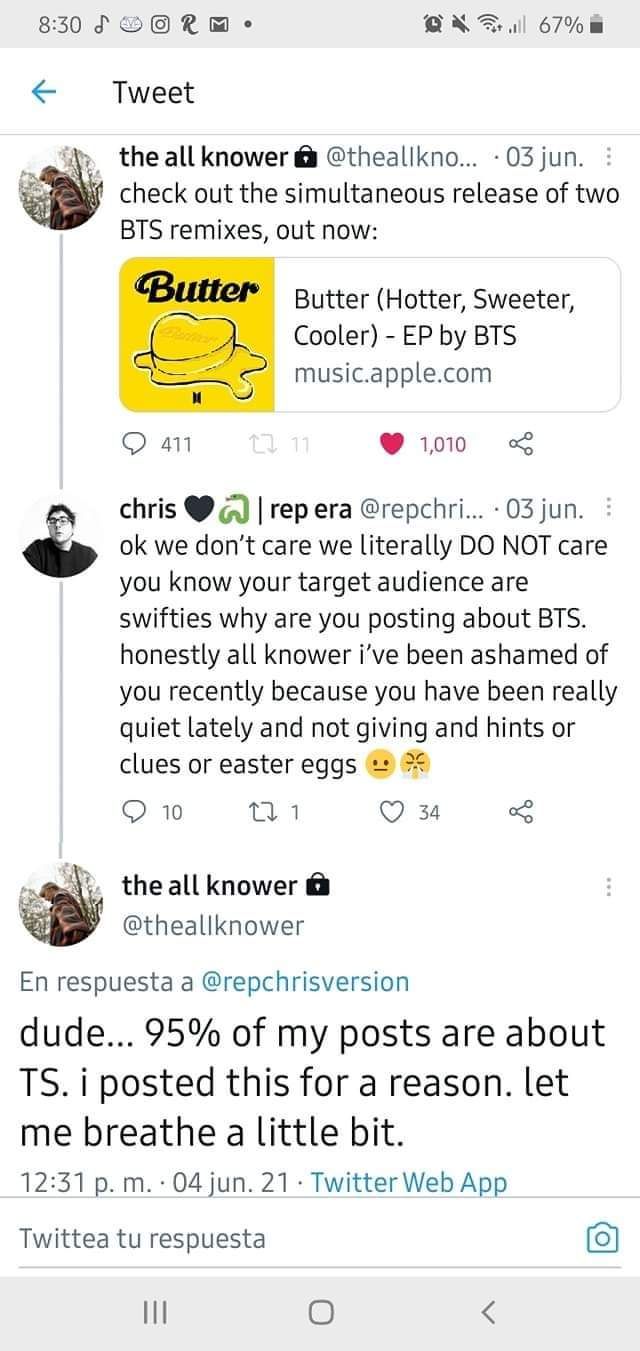Screen dimensions: 640x1351
Task: Like chris's tweet with 34 likes
Action: 390,813
